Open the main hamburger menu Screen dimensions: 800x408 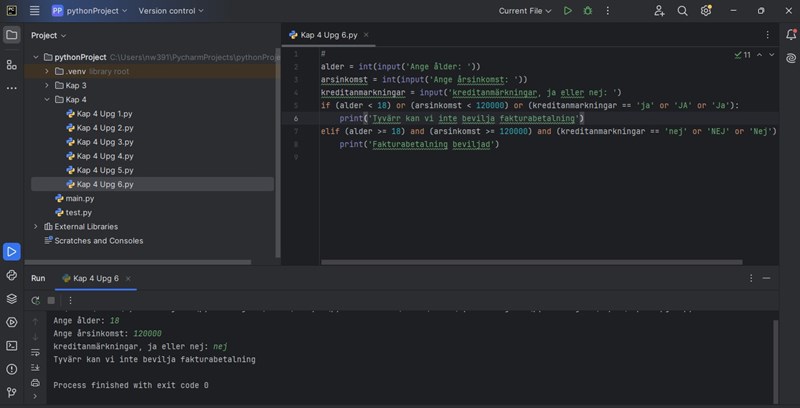[34, 11]
